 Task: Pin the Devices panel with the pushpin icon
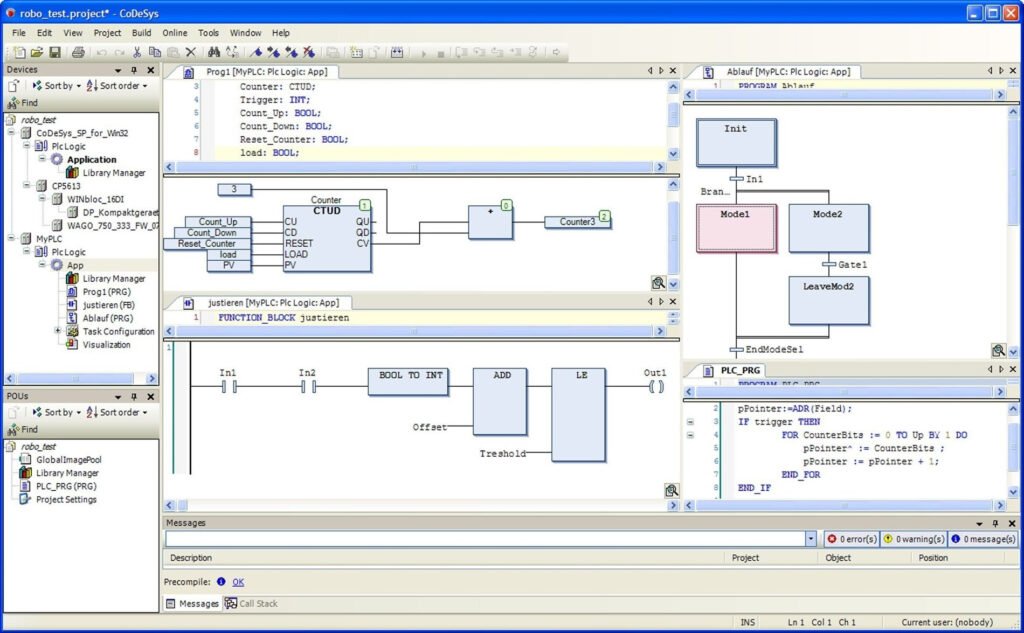tap(134, 70)
